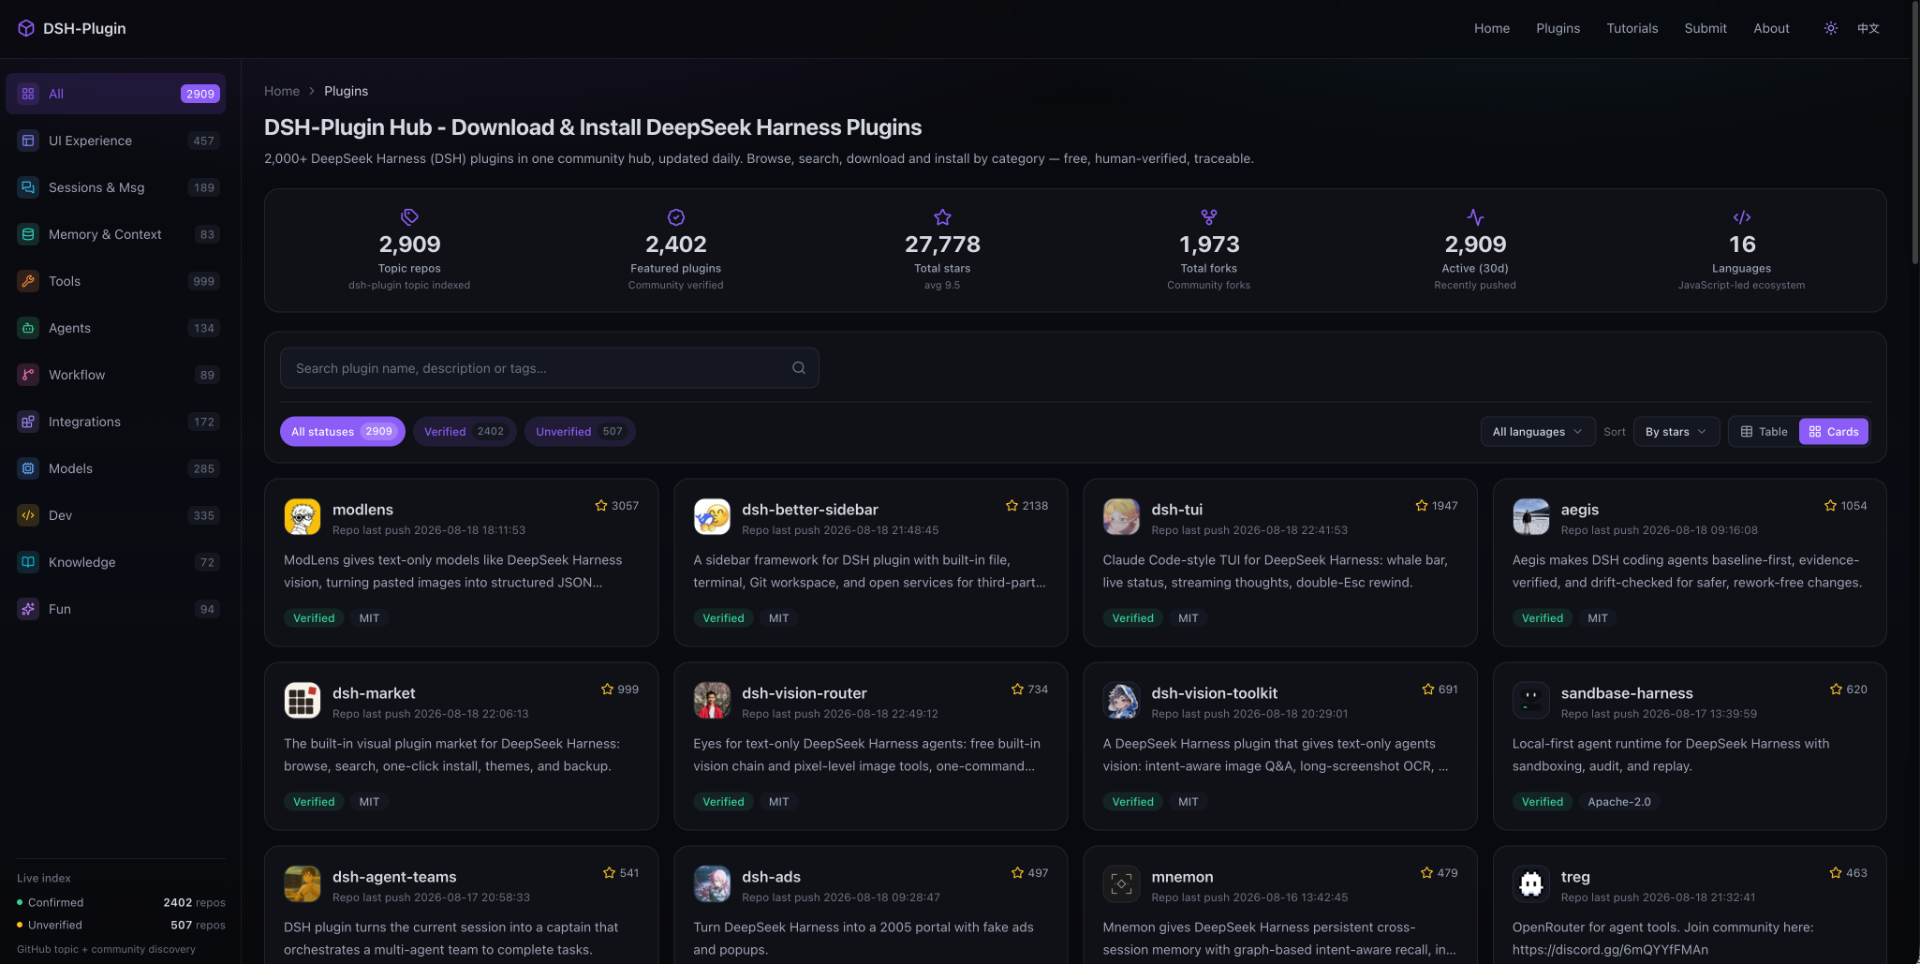This screenshot has width=1920, height=964.
Task: Click the sandbase-harness avatar icon
Action: pyautogui.click(x=1531, y=701)
